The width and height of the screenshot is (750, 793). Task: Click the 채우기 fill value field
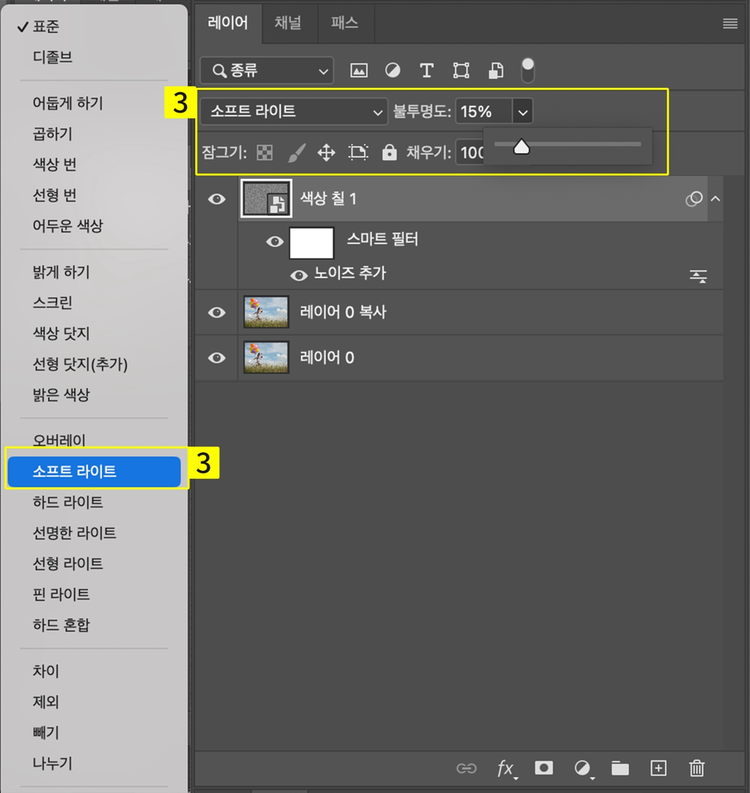[470, 152]
